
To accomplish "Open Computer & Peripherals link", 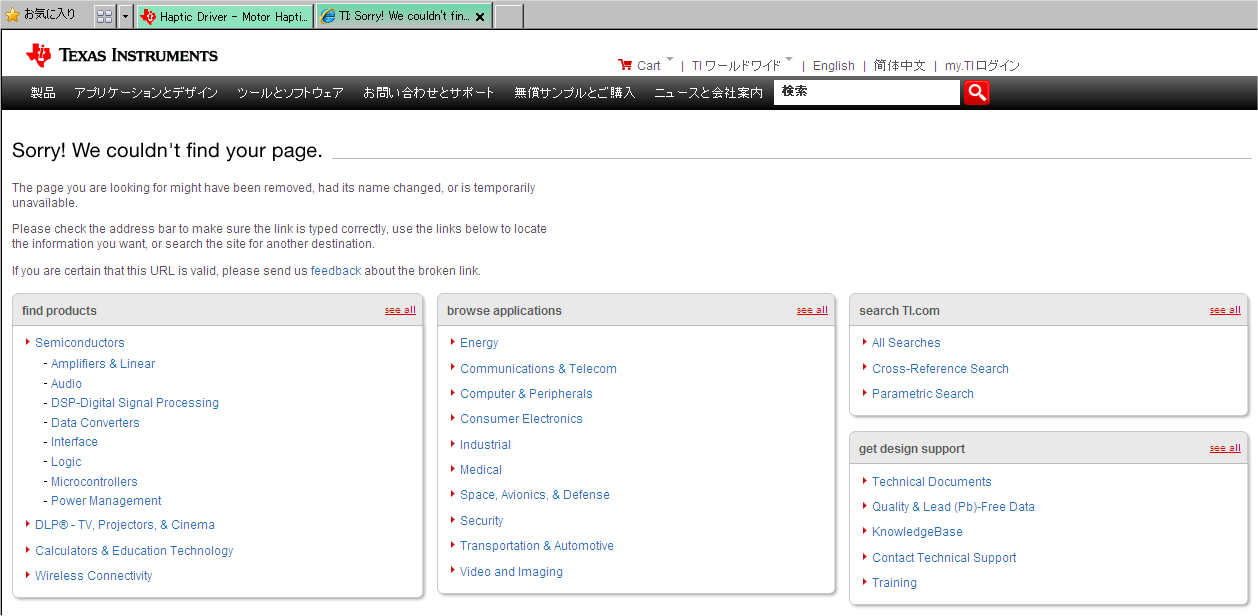I will 526,394.
